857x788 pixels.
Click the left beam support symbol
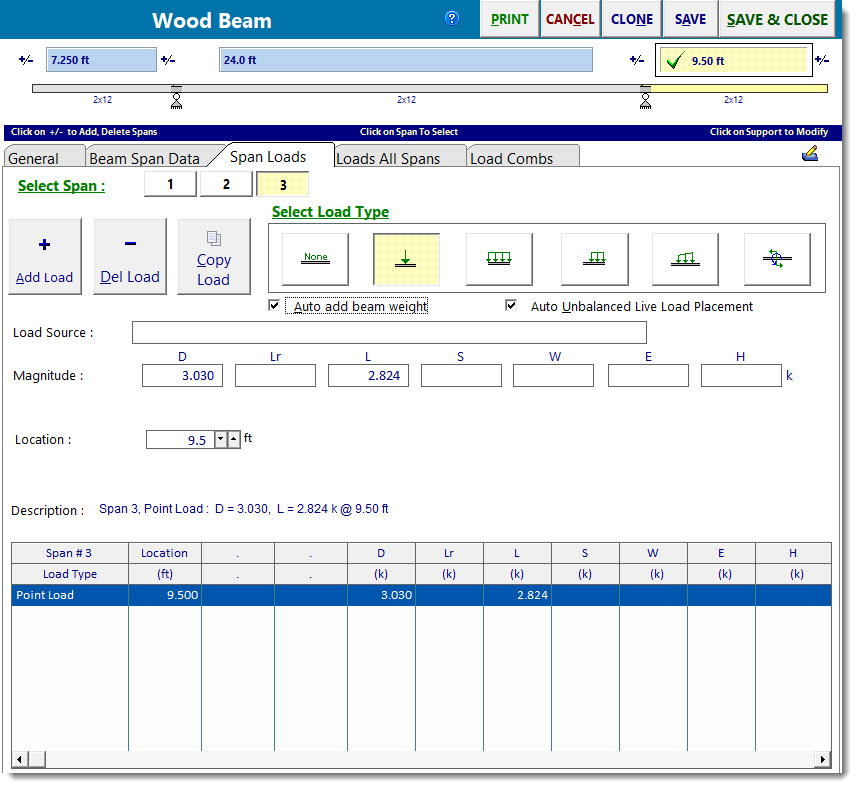pos(176,97)
